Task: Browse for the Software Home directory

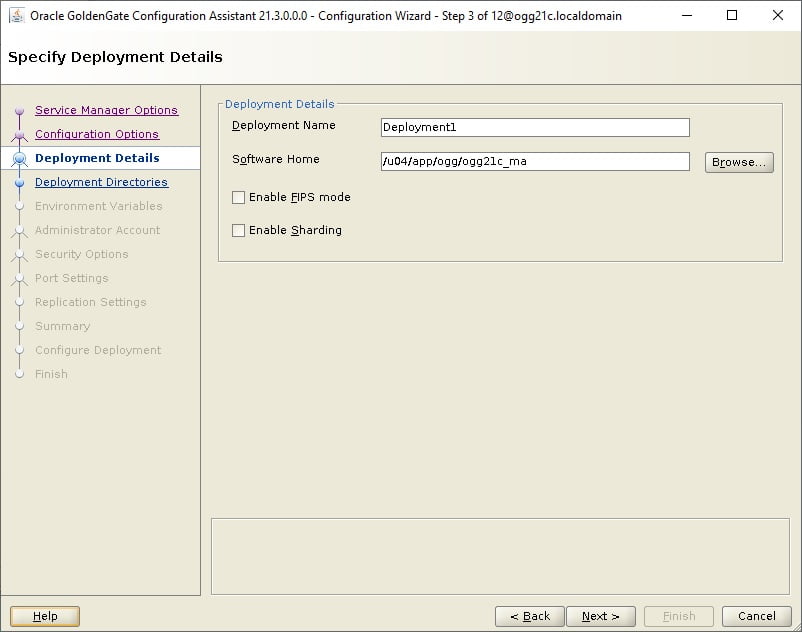Action: click(739, 162)
